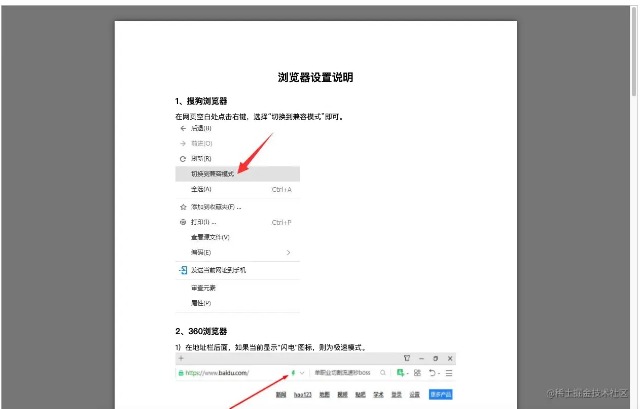Click the hamburger menu icon in browser toolbar
The width and height of the screenshot is (640, 409).
point(449,373)
